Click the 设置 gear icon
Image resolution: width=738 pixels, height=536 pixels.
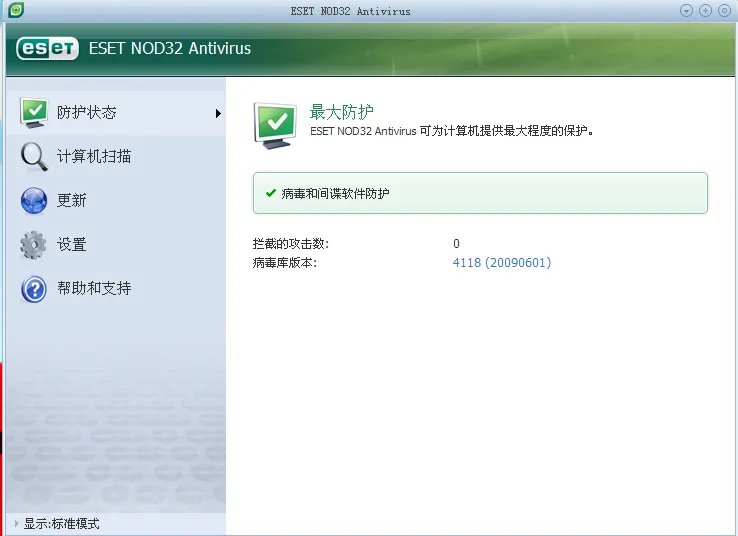pyautogui.click(x=34, y=244)
